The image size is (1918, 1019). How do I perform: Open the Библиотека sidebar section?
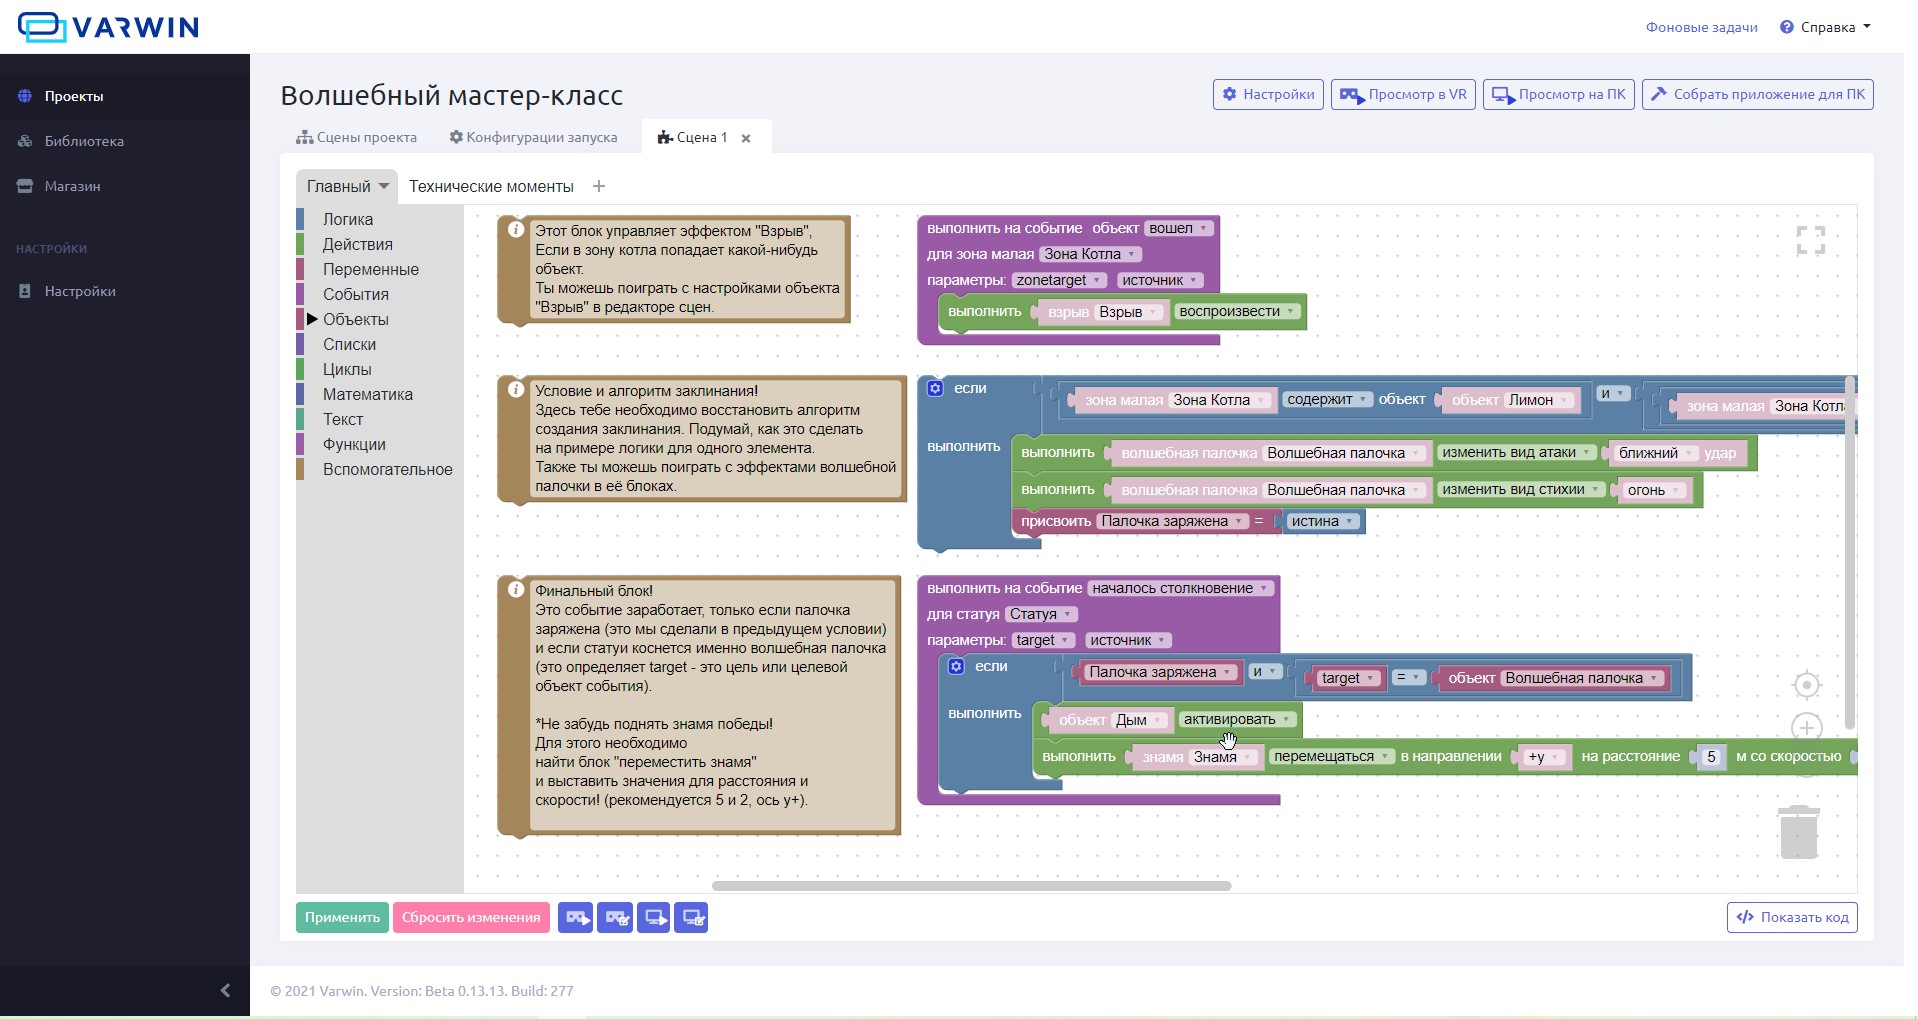coord(124,141)
